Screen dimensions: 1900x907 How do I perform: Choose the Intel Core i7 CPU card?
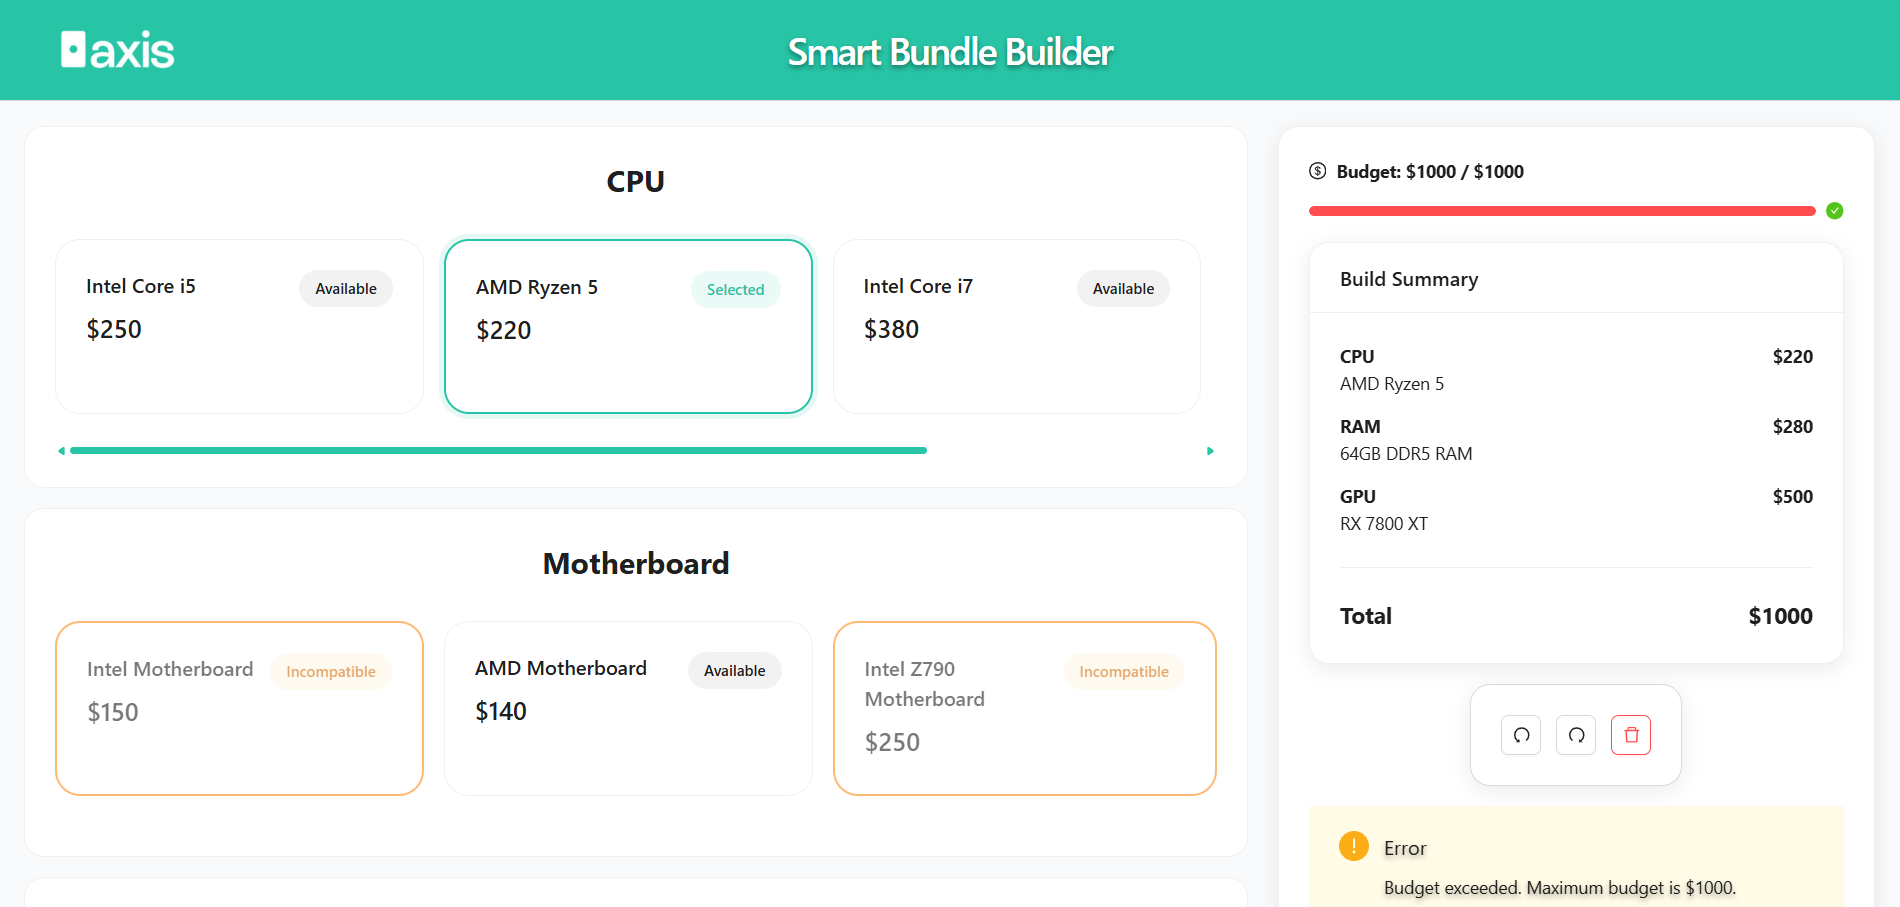pos(1017,326)
